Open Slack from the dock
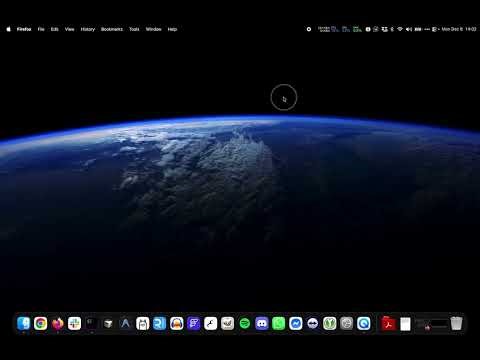 click(74, 323)
